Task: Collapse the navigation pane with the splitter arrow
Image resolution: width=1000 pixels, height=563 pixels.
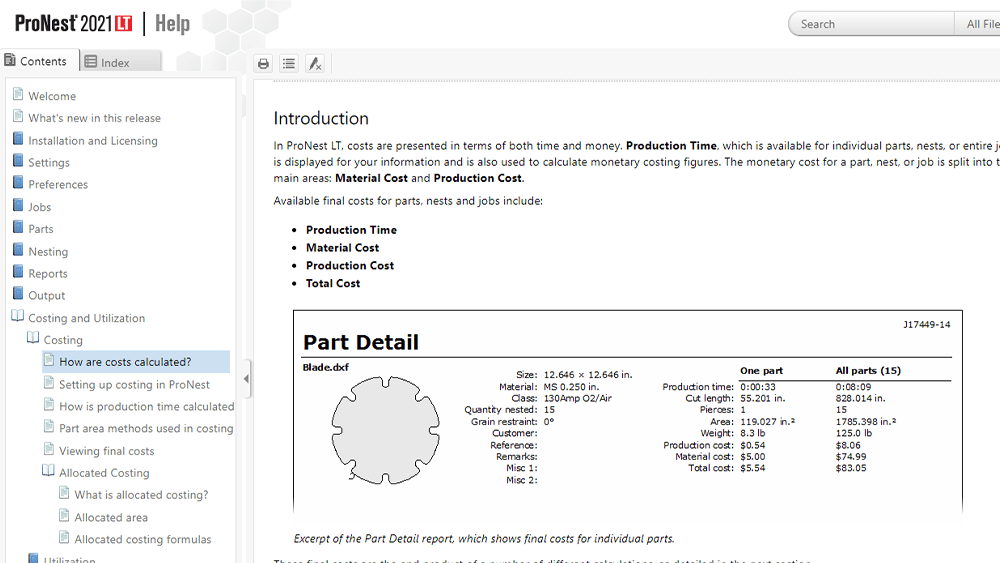Action: [246, 378]
